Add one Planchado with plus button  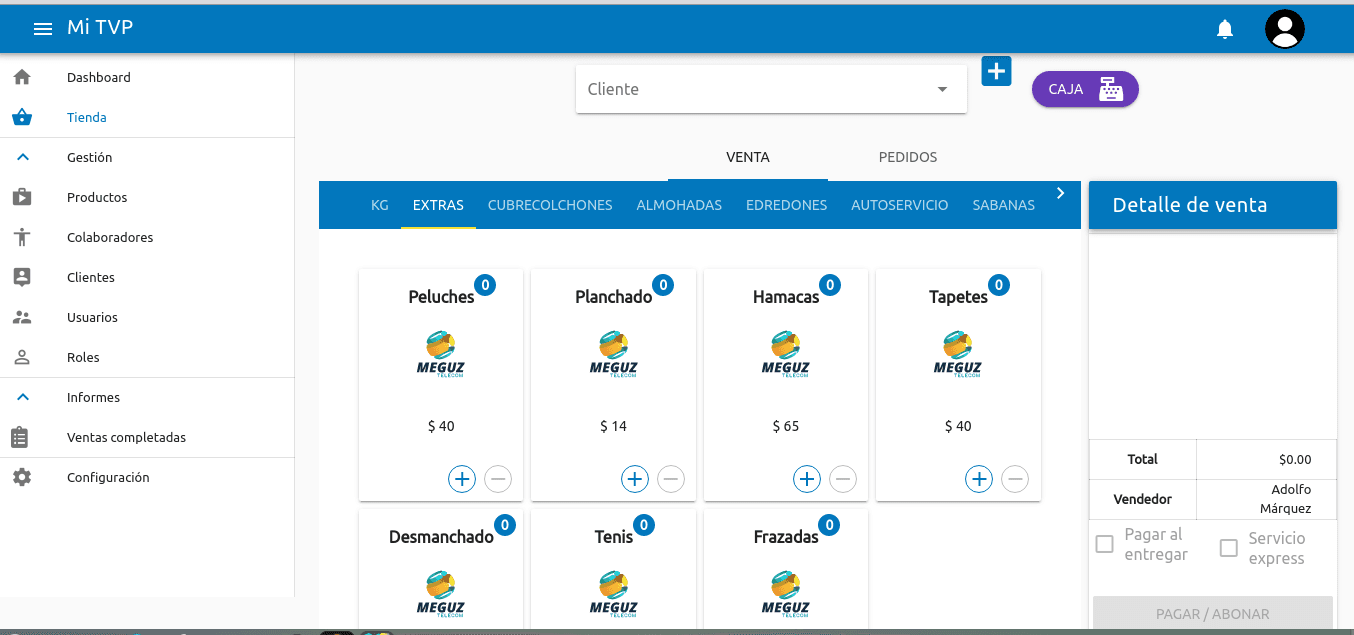tap(635, 479)
